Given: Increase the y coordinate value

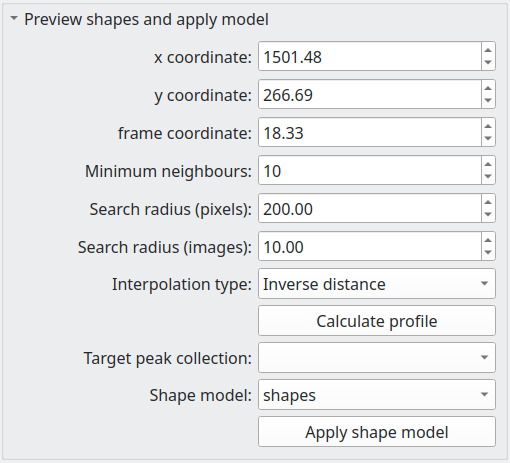Looking at the screenshot, I should (x=488, y=88).
